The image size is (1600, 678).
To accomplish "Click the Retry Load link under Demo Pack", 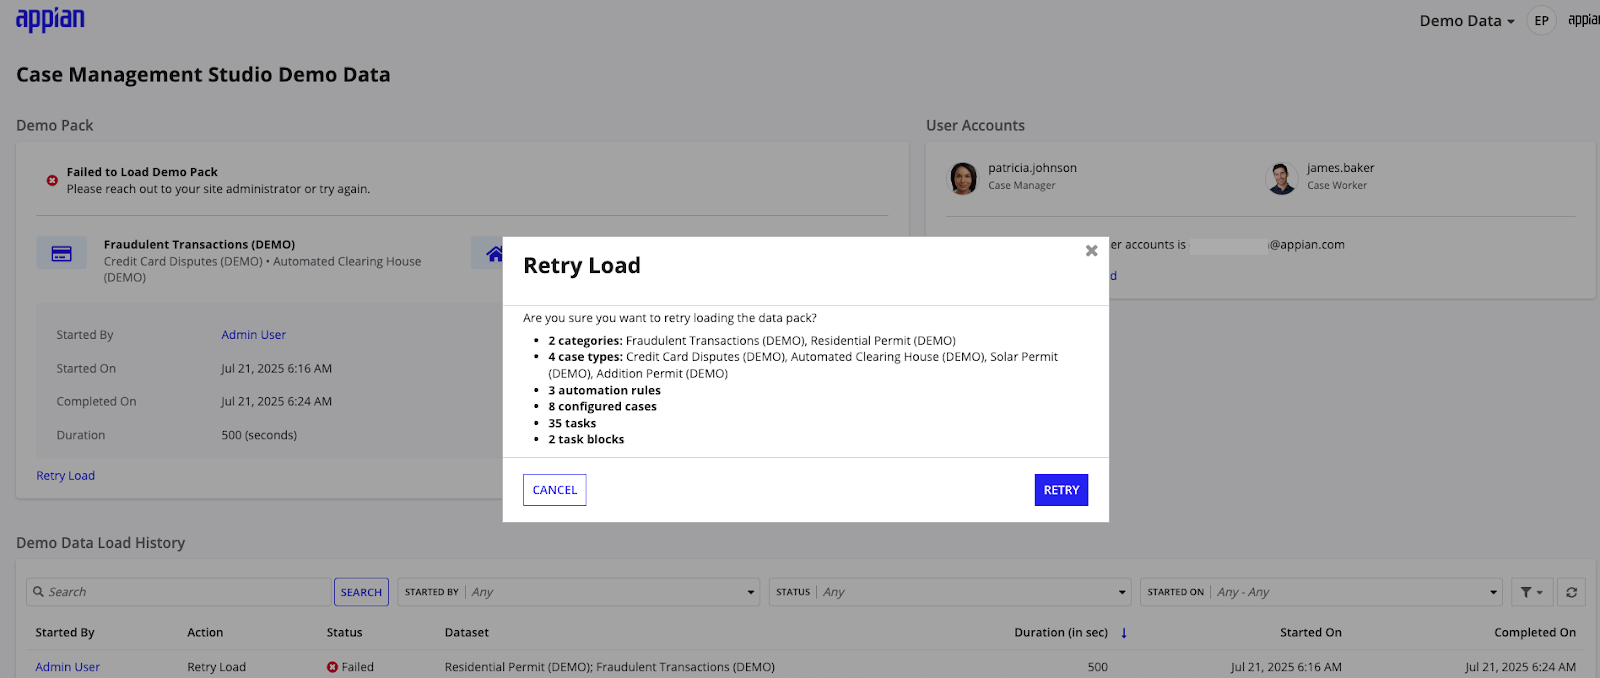I will 65,476.
